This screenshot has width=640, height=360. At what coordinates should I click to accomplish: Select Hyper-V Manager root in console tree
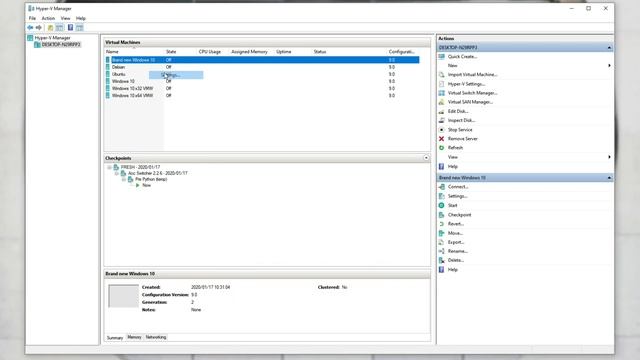coord(52,38)
